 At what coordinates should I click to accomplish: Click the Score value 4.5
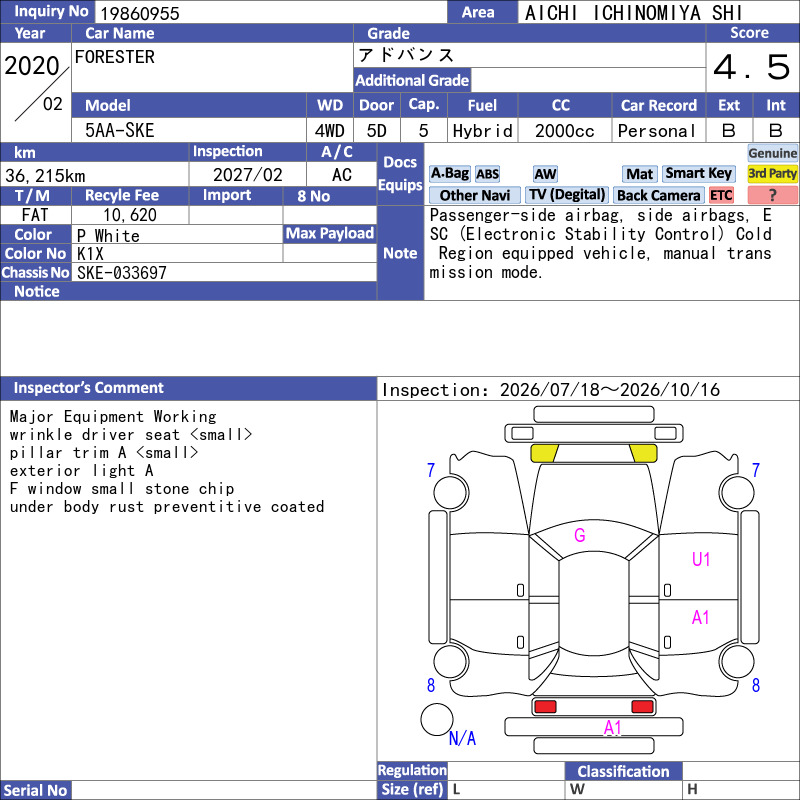pos(752,67)
